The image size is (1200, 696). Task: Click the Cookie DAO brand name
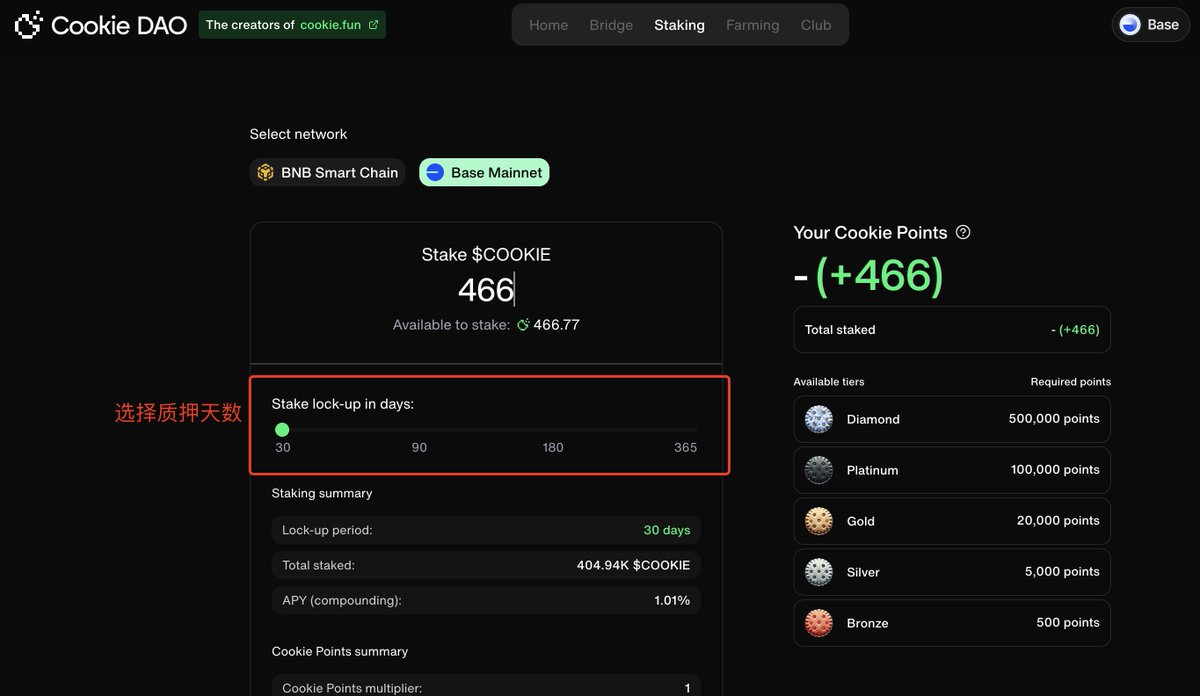119,25
